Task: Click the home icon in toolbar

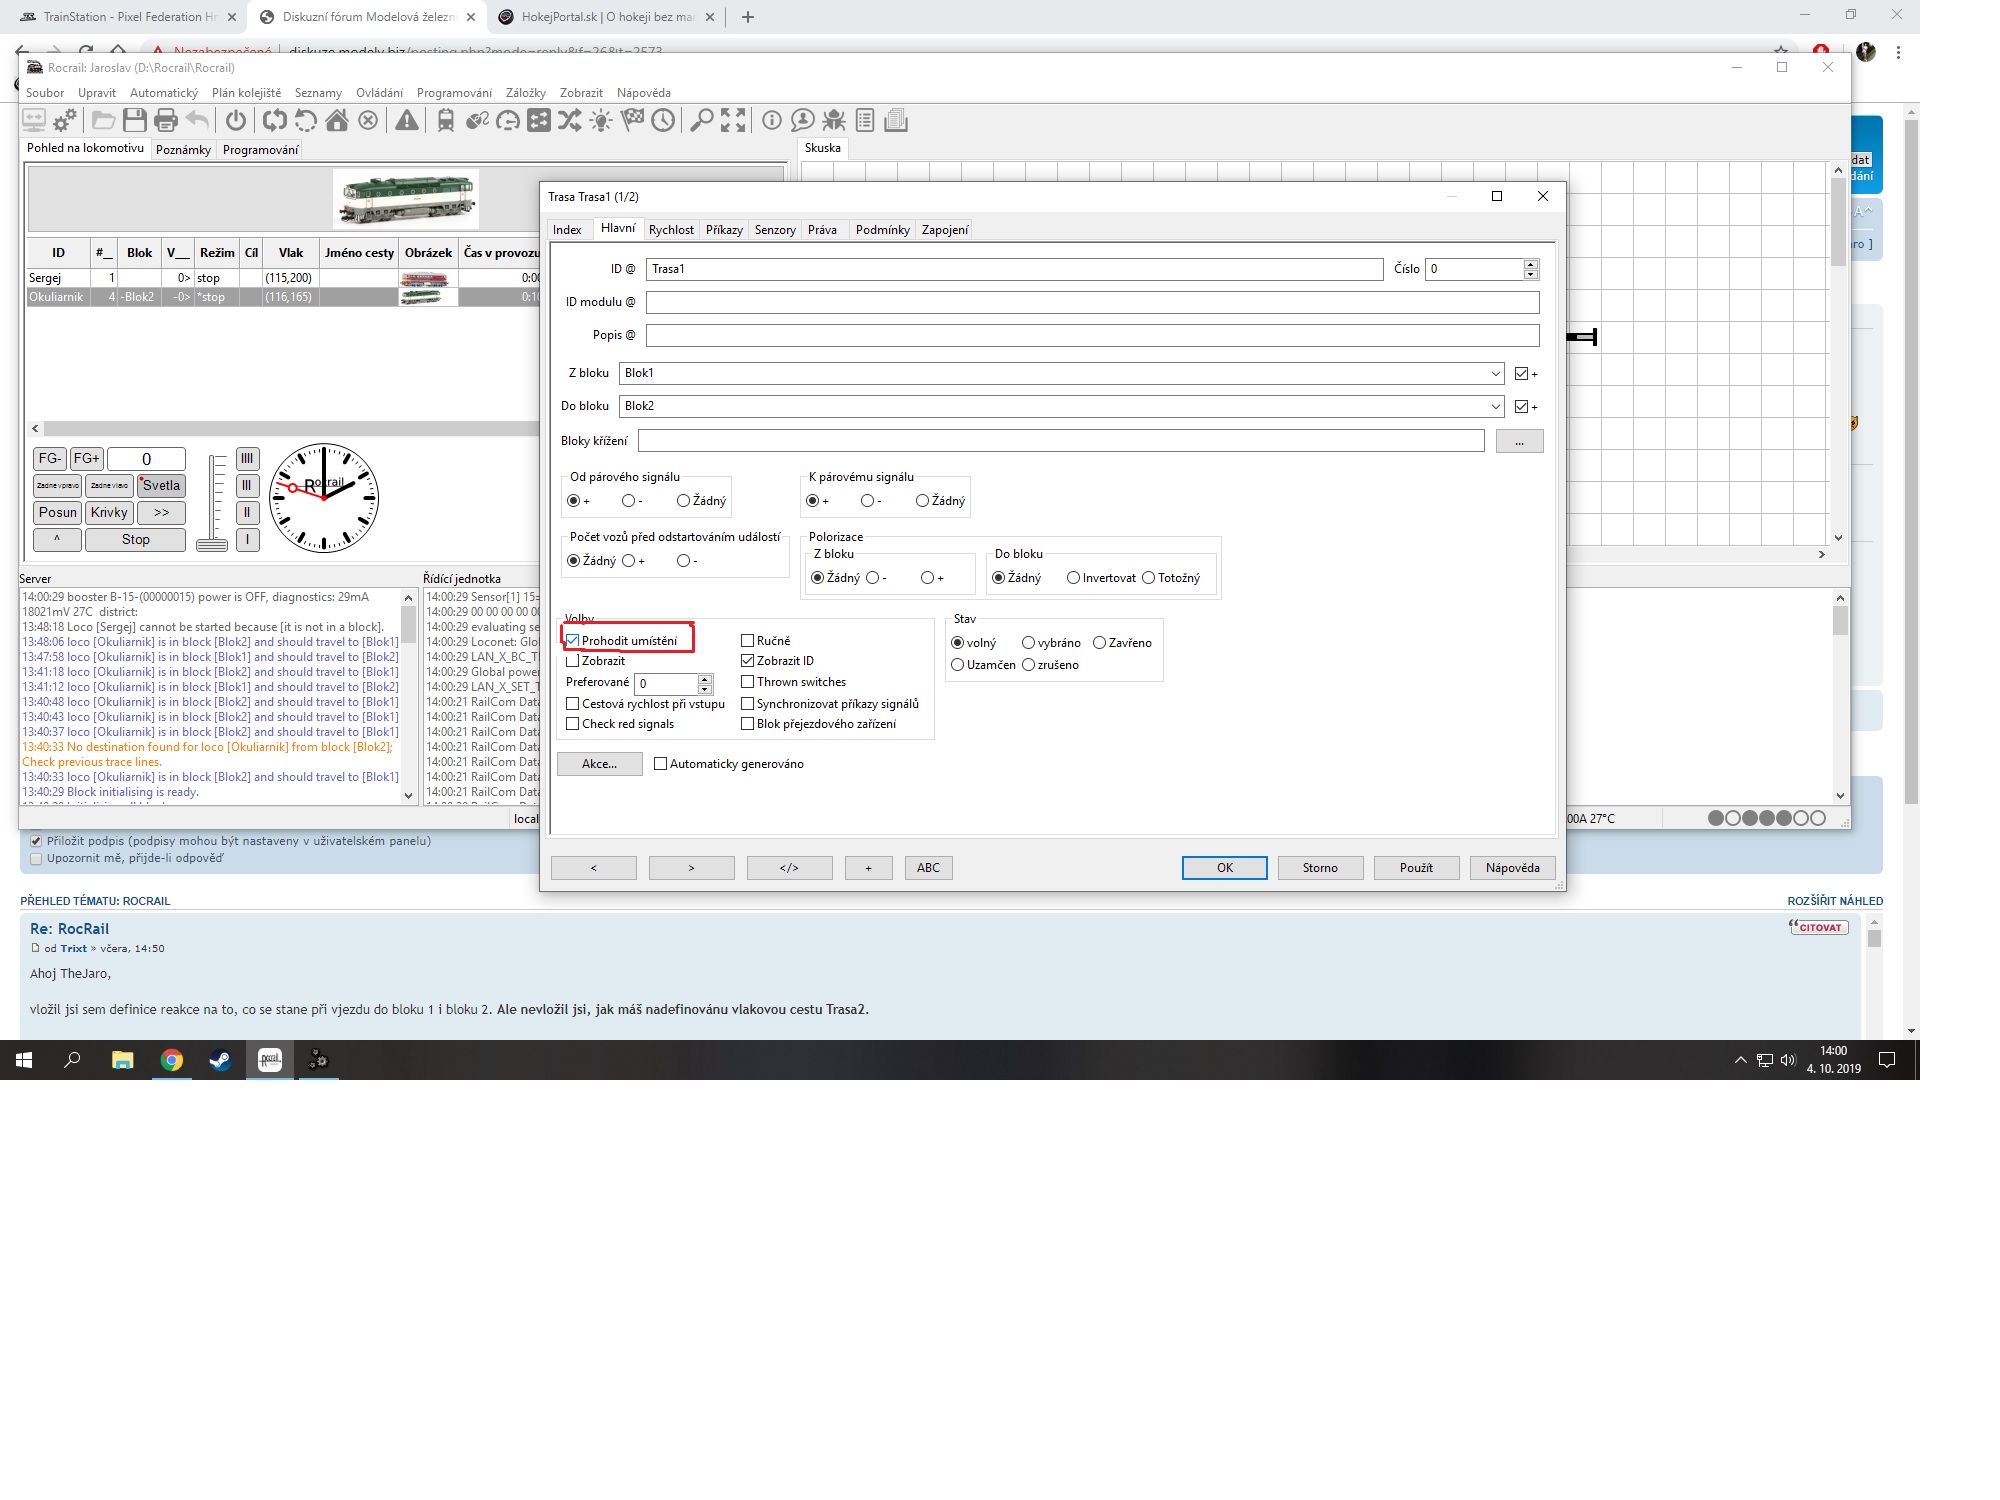Action: [x=337, y=121]
